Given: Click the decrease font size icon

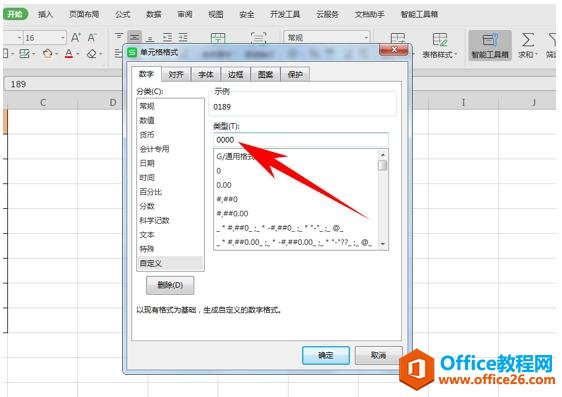Looking at the screenshot, I should click(x=92, y=37).
